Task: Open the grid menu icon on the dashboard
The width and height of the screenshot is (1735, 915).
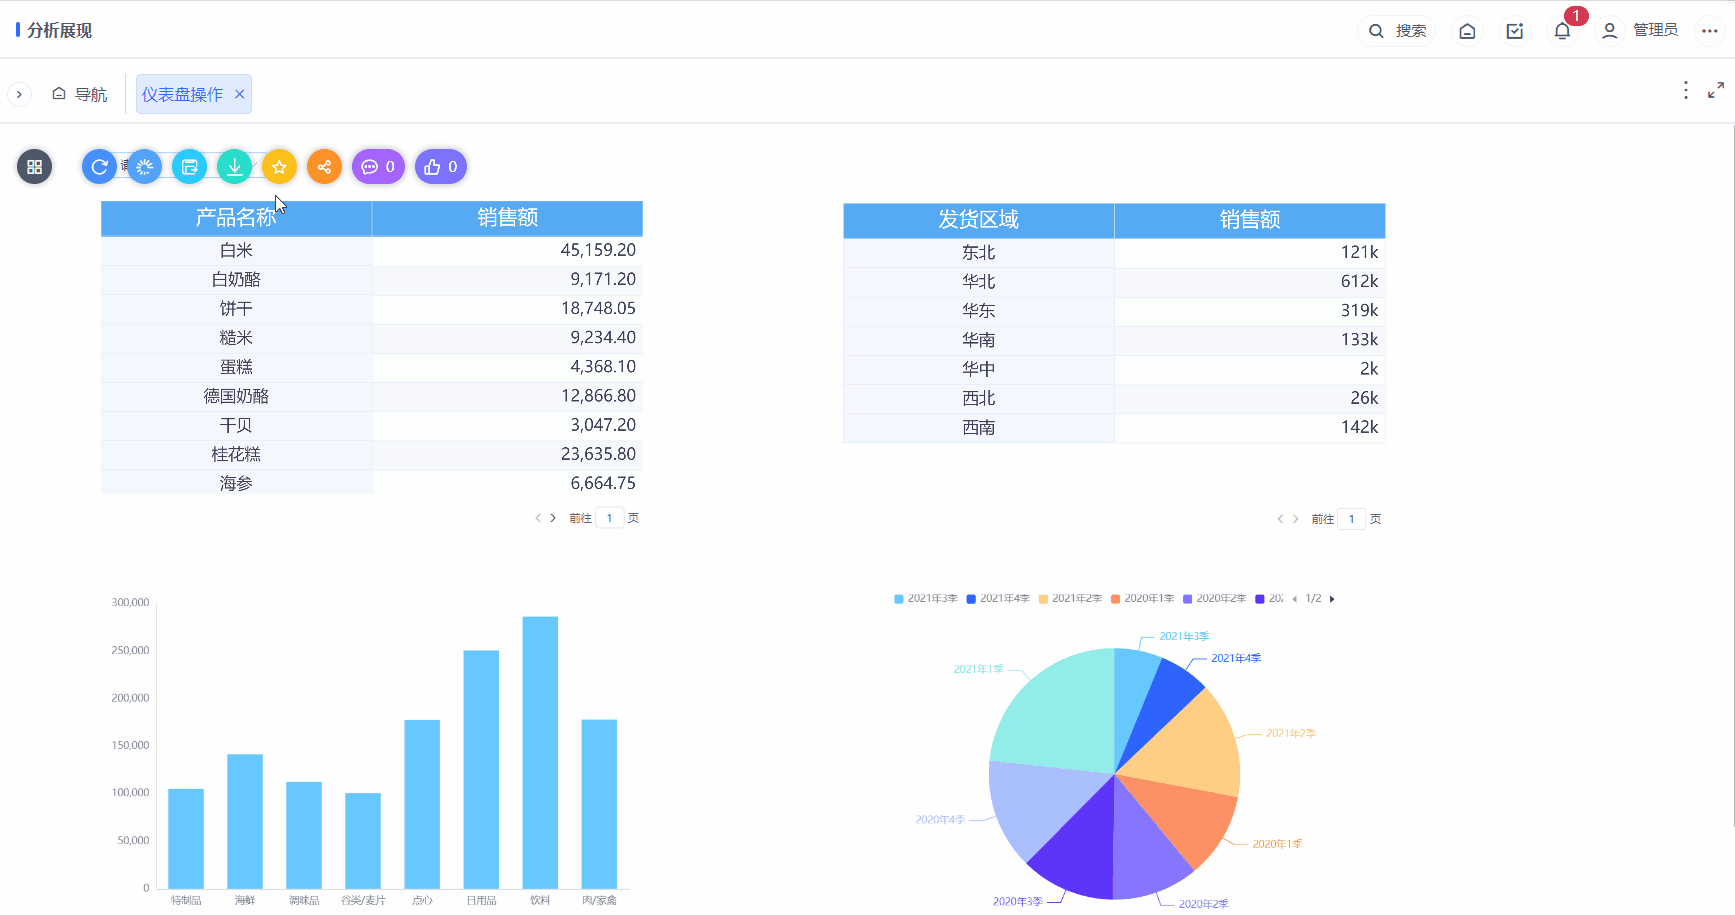Action: click(34, 167)
